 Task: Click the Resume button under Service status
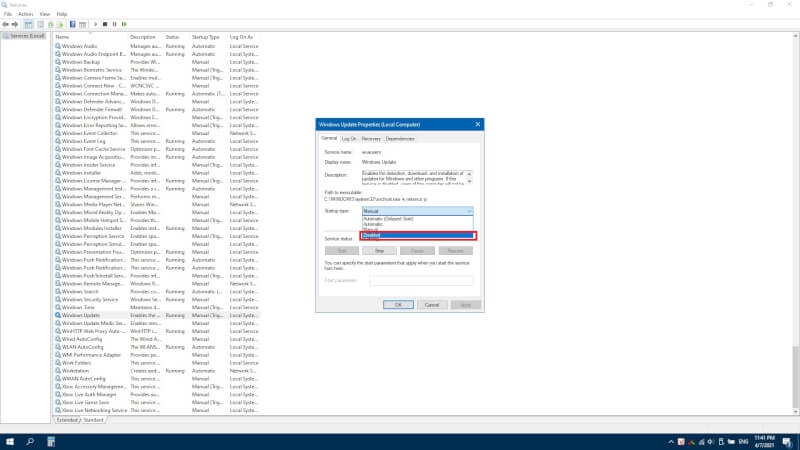click(456, 251)
